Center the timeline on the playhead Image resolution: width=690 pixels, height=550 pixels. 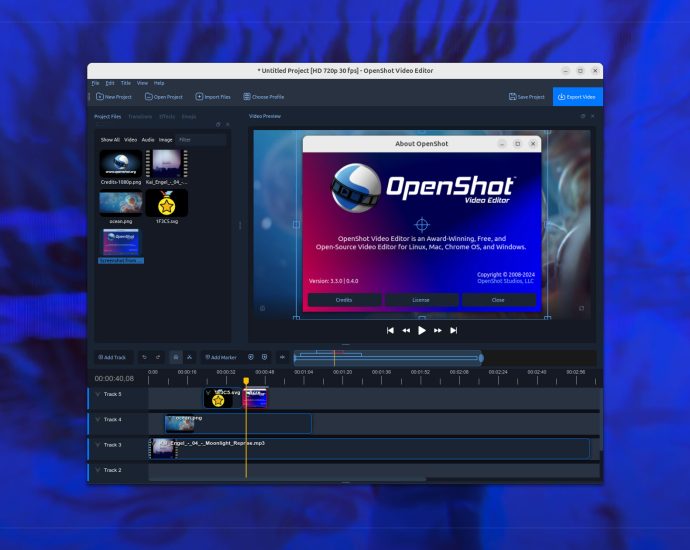tap(283, 357)
